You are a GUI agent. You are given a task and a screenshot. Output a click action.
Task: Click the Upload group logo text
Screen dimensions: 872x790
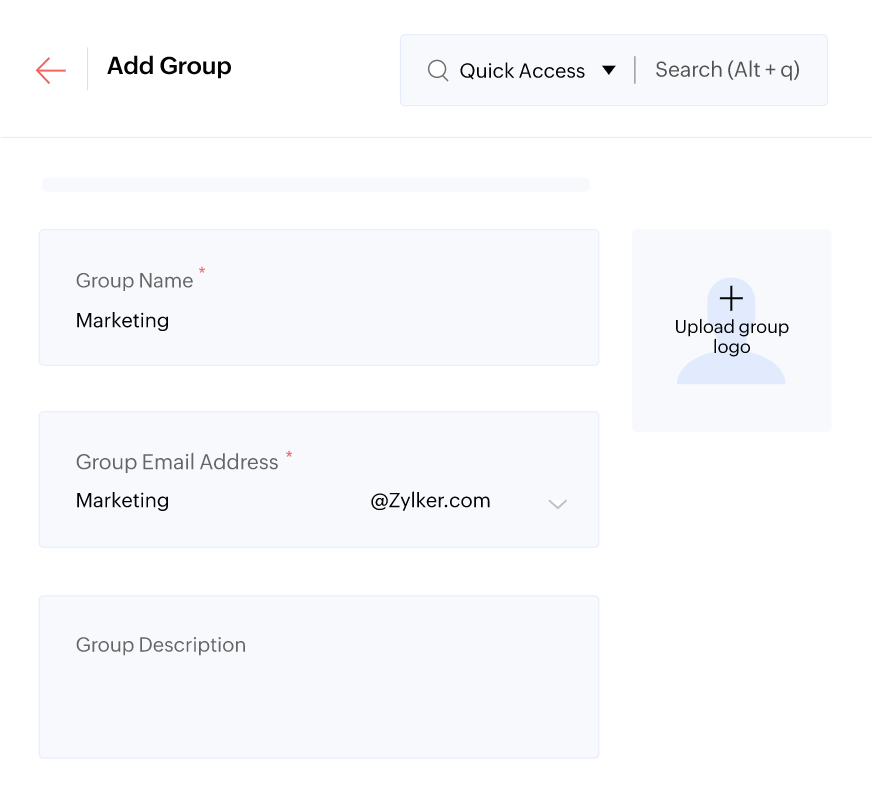click(731, 336)
